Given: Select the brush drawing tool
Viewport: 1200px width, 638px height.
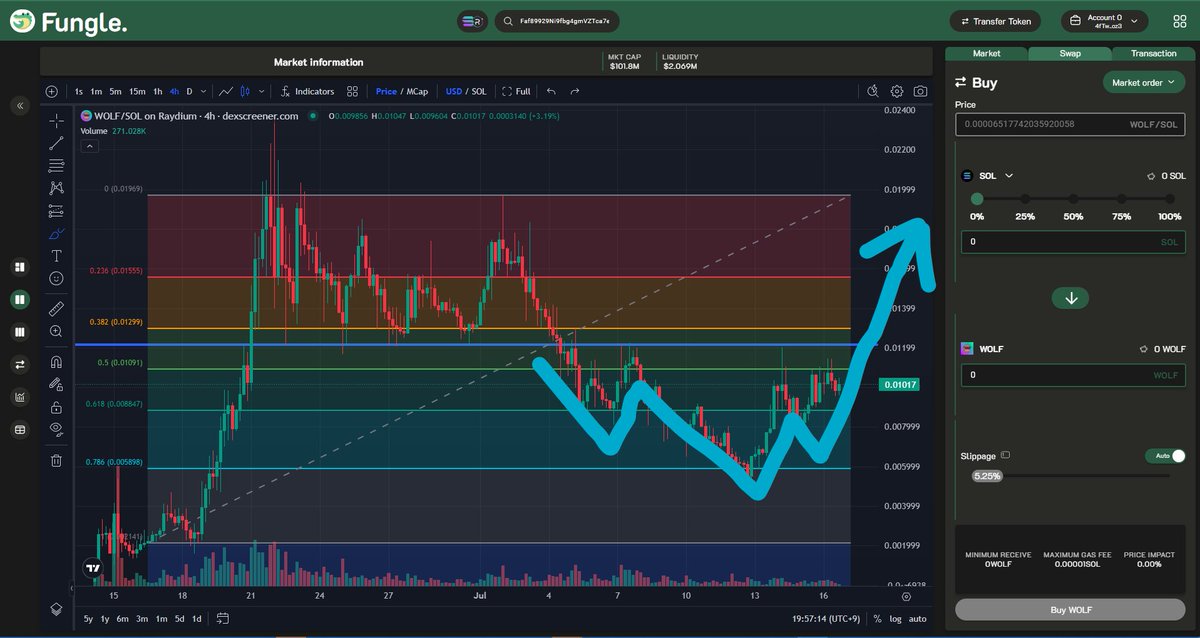Looking at the screenshot, I should pyautogui.click(x=56, y=233).
